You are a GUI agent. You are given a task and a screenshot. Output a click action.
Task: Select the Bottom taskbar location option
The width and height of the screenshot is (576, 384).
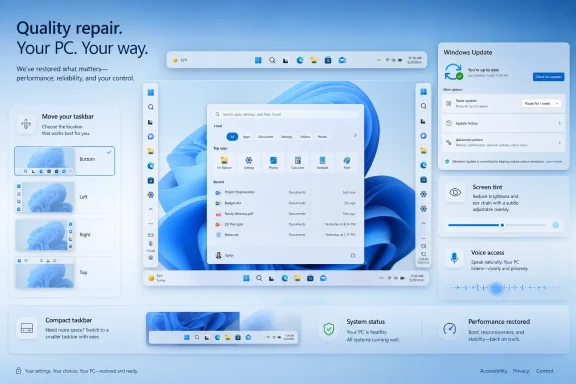point(65,161)
